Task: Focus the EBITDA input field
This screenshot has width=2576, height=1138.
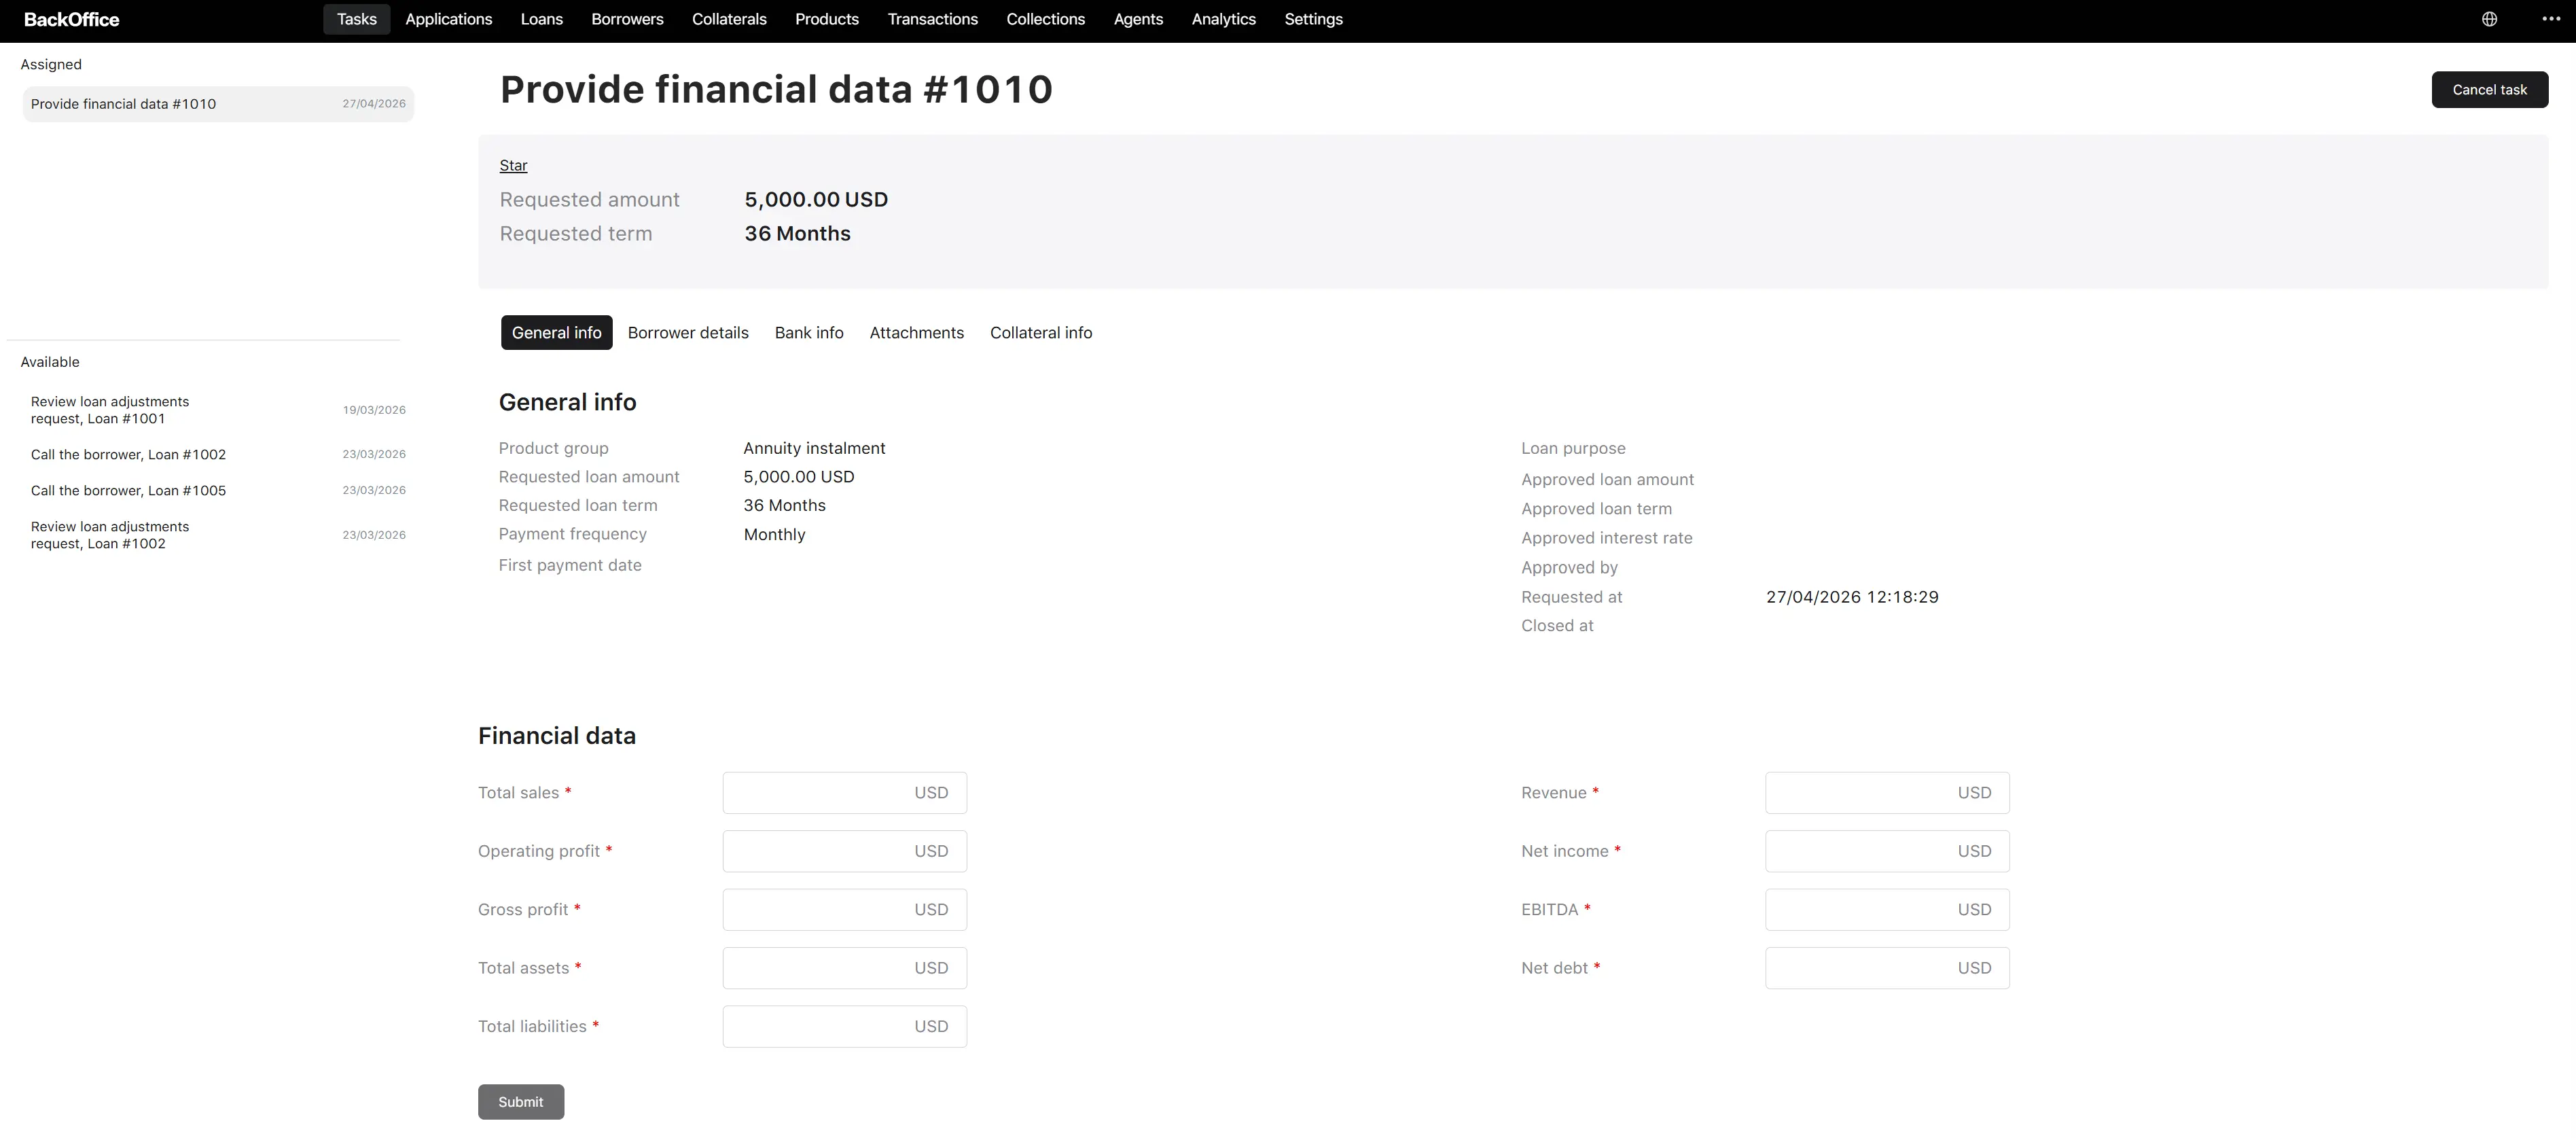Action: click(x=1887, y=910)
